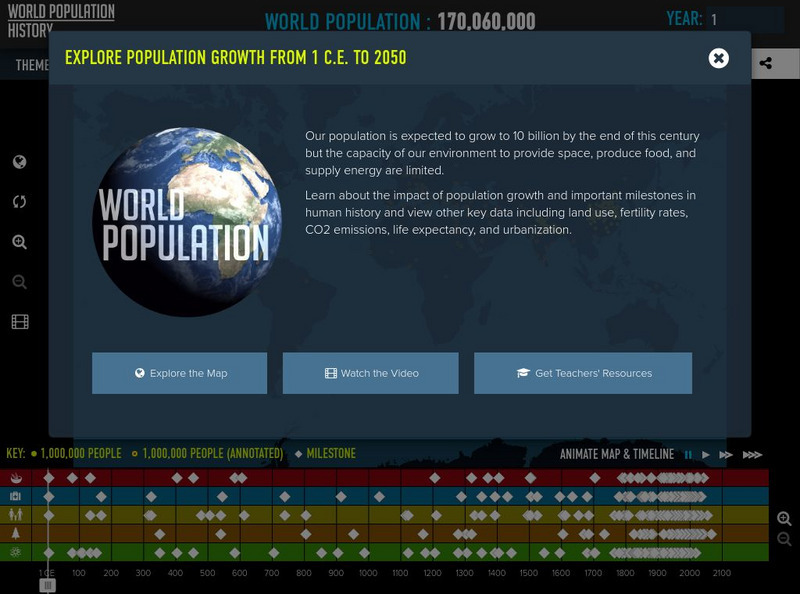Click the Year input field
This screenshot has width=800, height=594.
[x=745, y=20]
